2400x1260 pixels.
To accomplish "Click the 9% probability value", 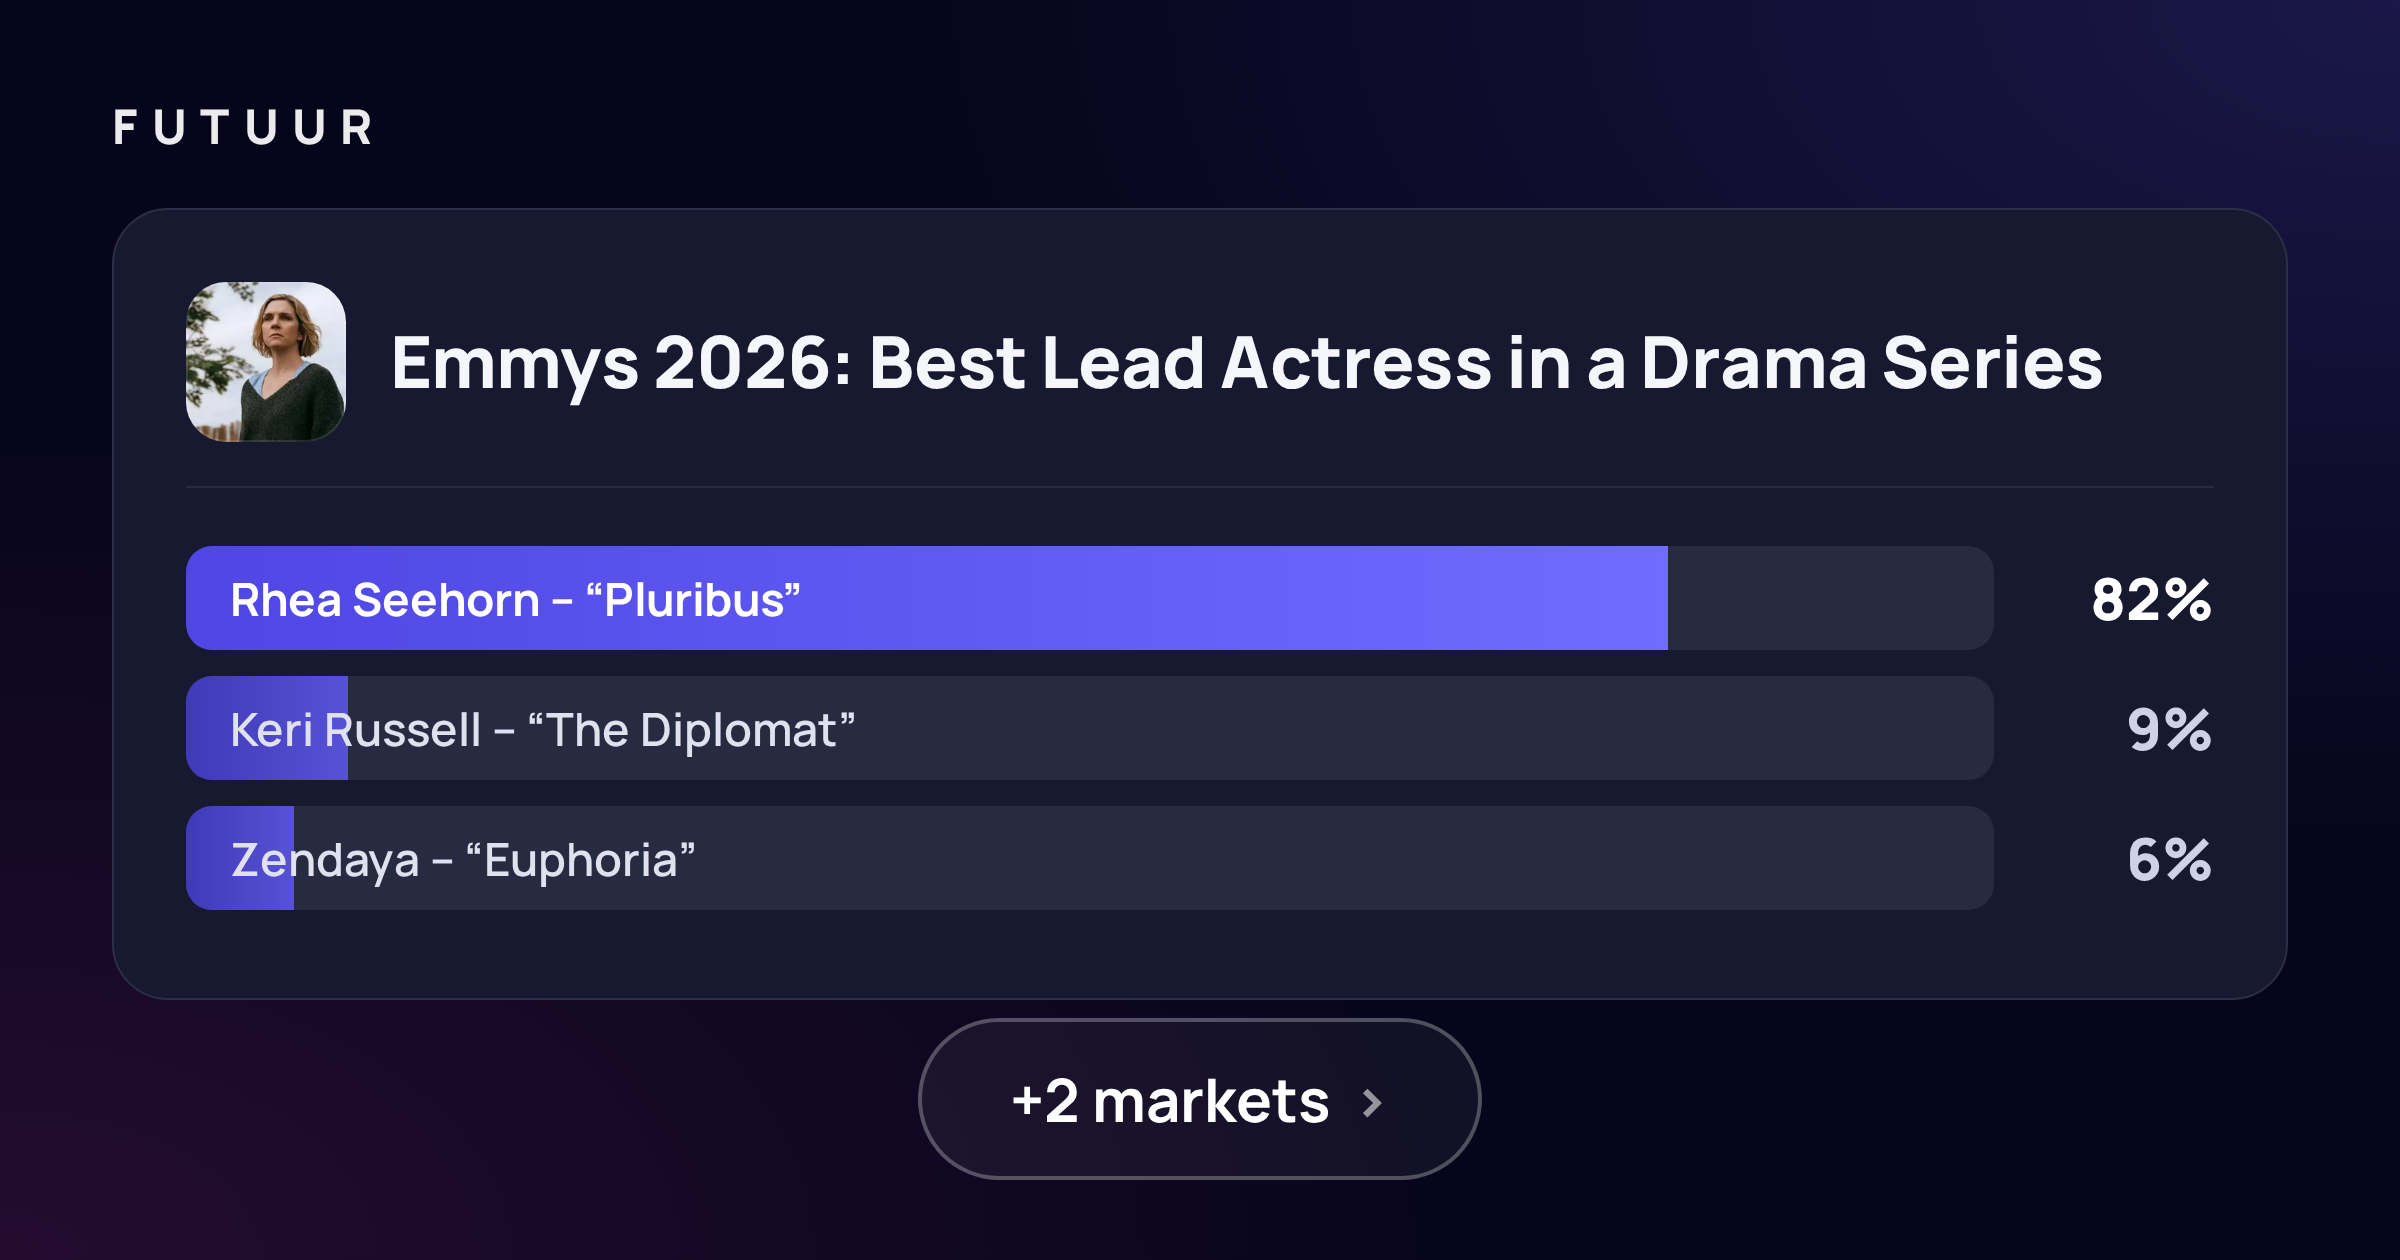I will (x=2169, y=729).
